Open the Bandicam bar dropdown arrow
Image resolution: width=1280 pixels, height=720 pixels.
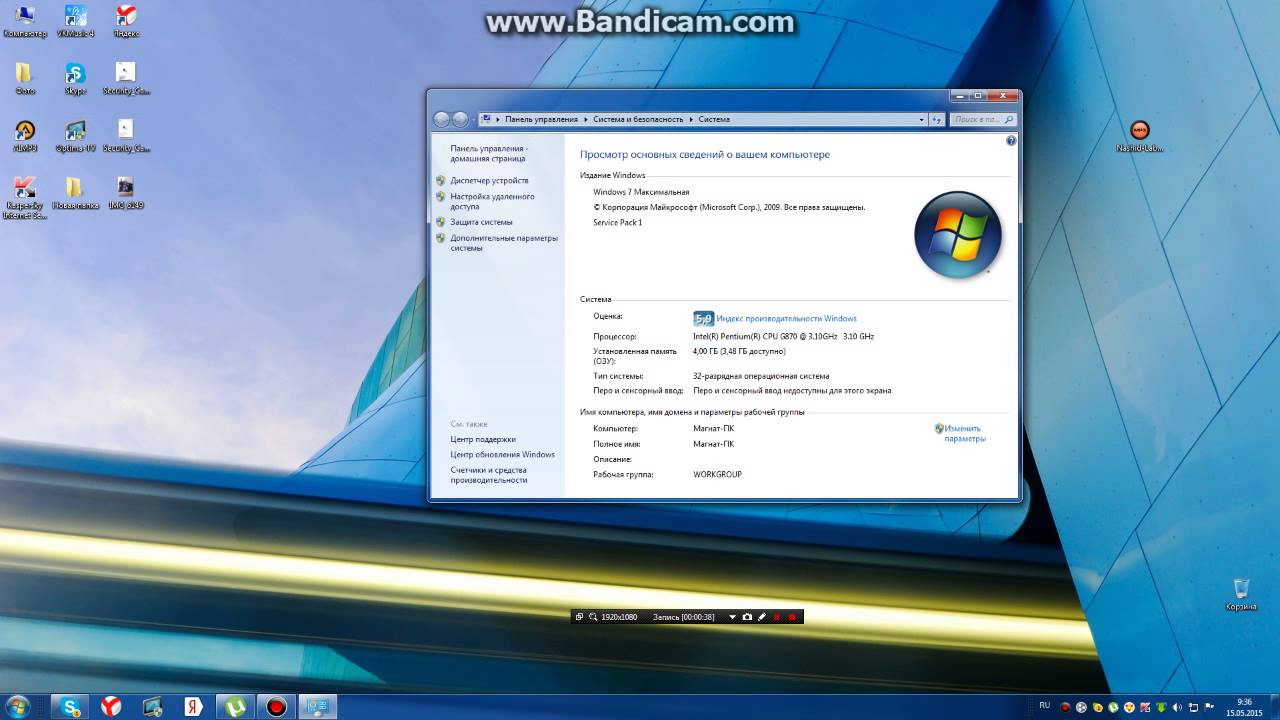732,617
